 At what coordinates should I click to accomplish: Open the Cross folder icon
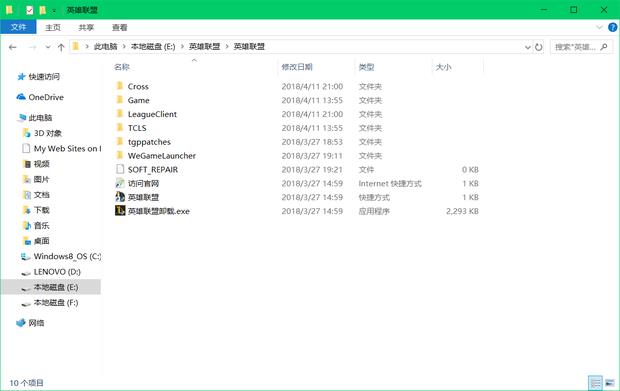click(x=120, y=86)
